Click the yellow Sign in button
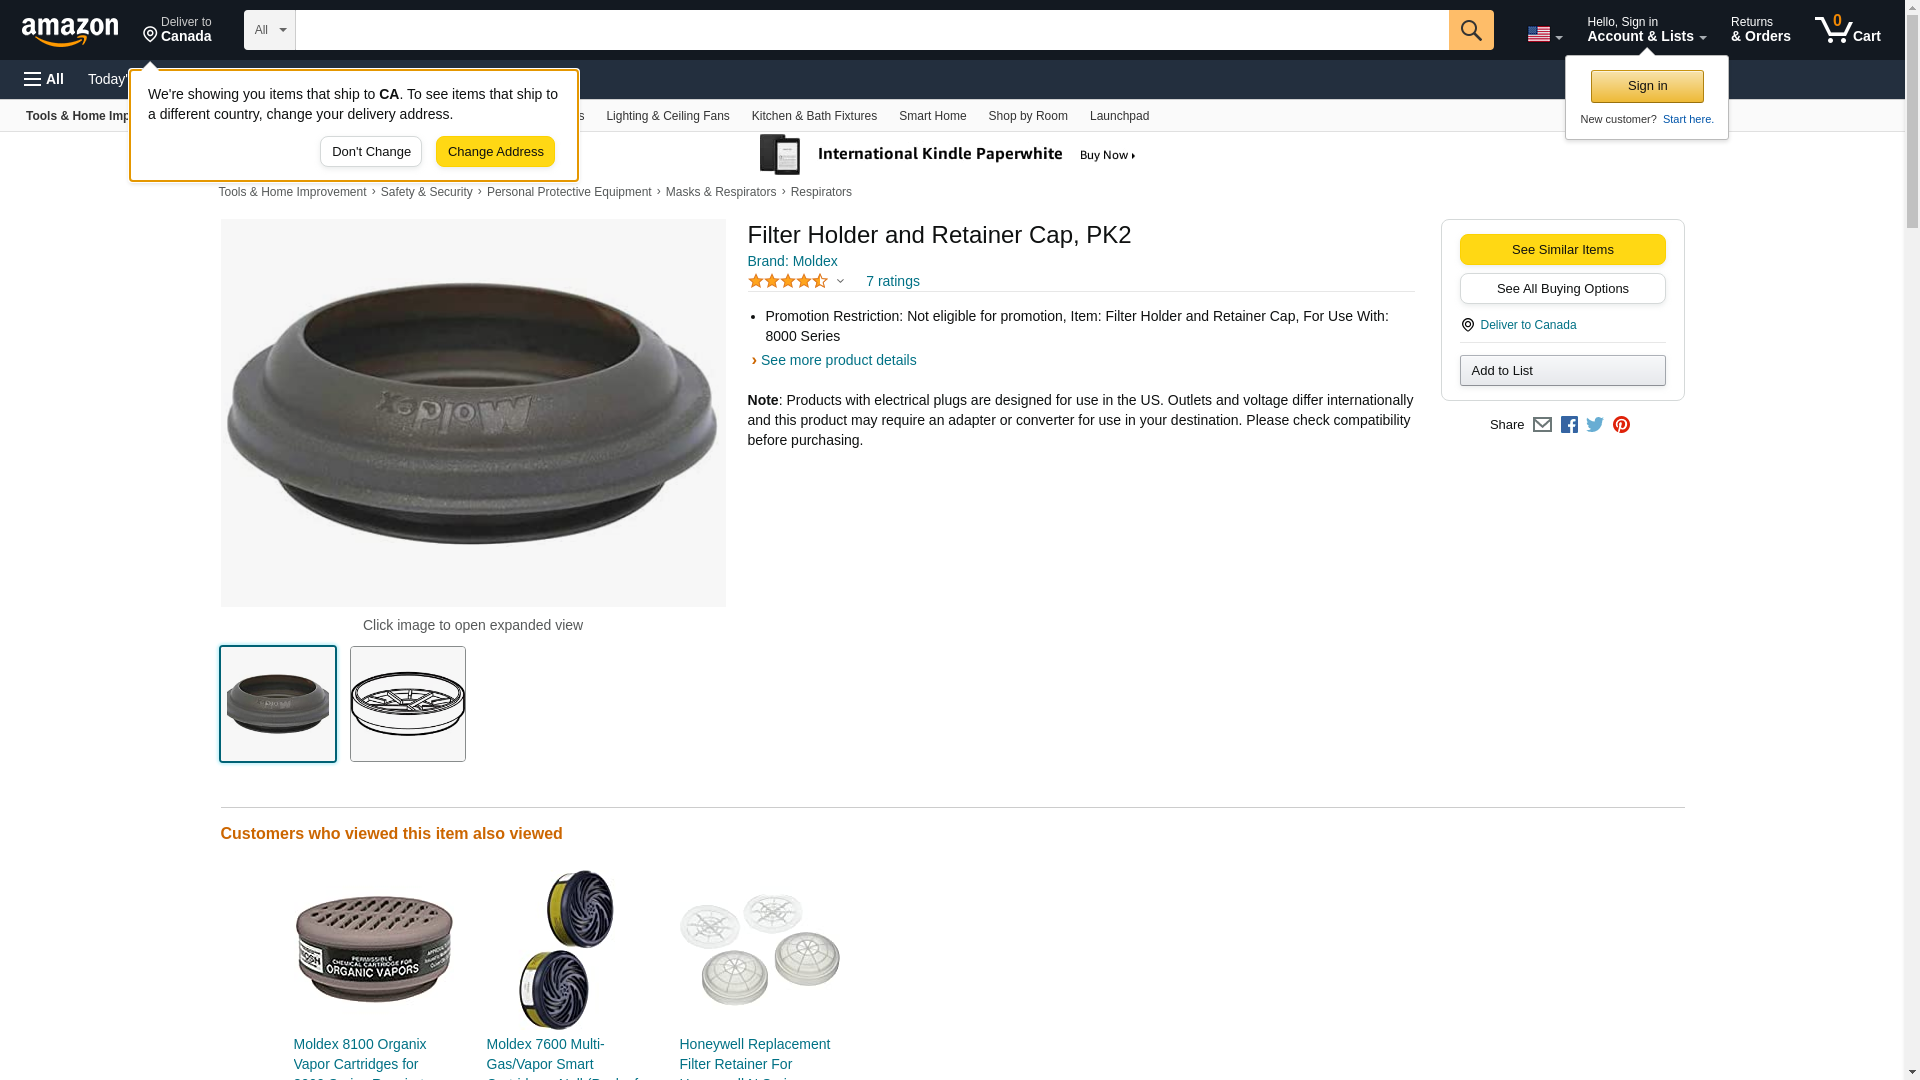Image resolution: width=1920 pixels, height=1080 pixels. [x=1647, y=86]
